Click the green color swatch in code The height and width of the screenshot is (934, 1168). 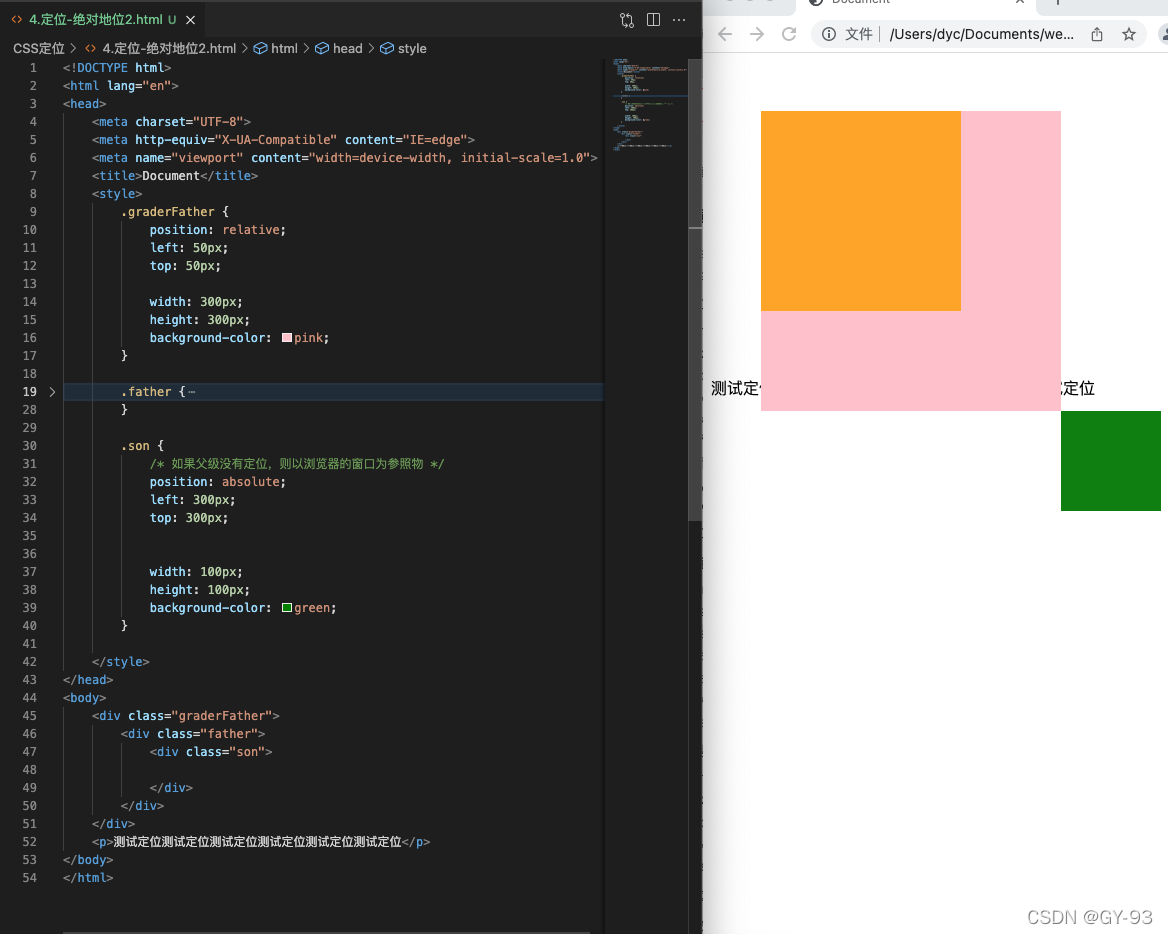(x=287, y=609)
